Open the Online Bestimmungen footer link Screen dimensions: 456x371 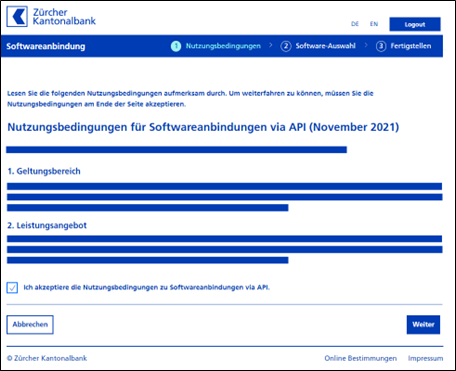361,358
